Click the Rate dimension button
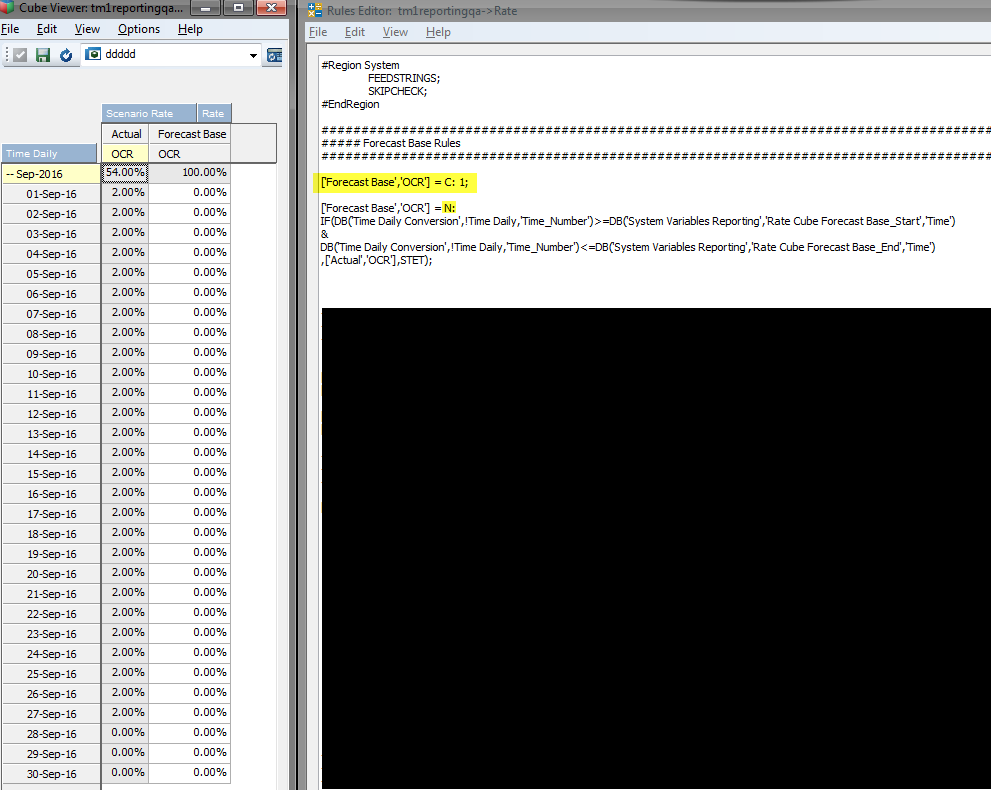 point(213,114)
